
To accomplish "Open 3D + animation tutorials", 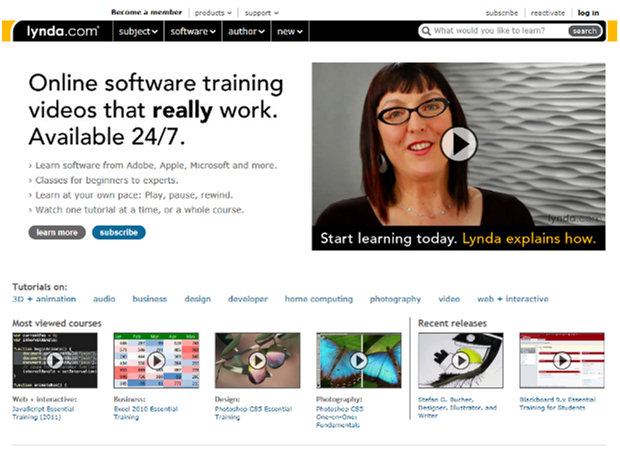I will [x=44, y=299].
